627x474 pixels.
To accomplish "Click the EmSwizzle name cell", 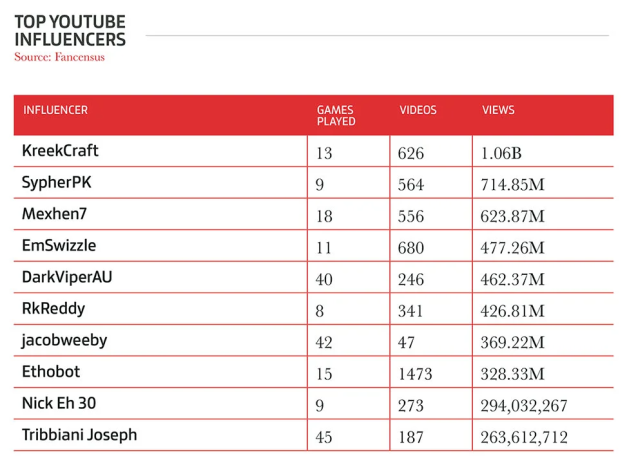I will coord(58,246).
